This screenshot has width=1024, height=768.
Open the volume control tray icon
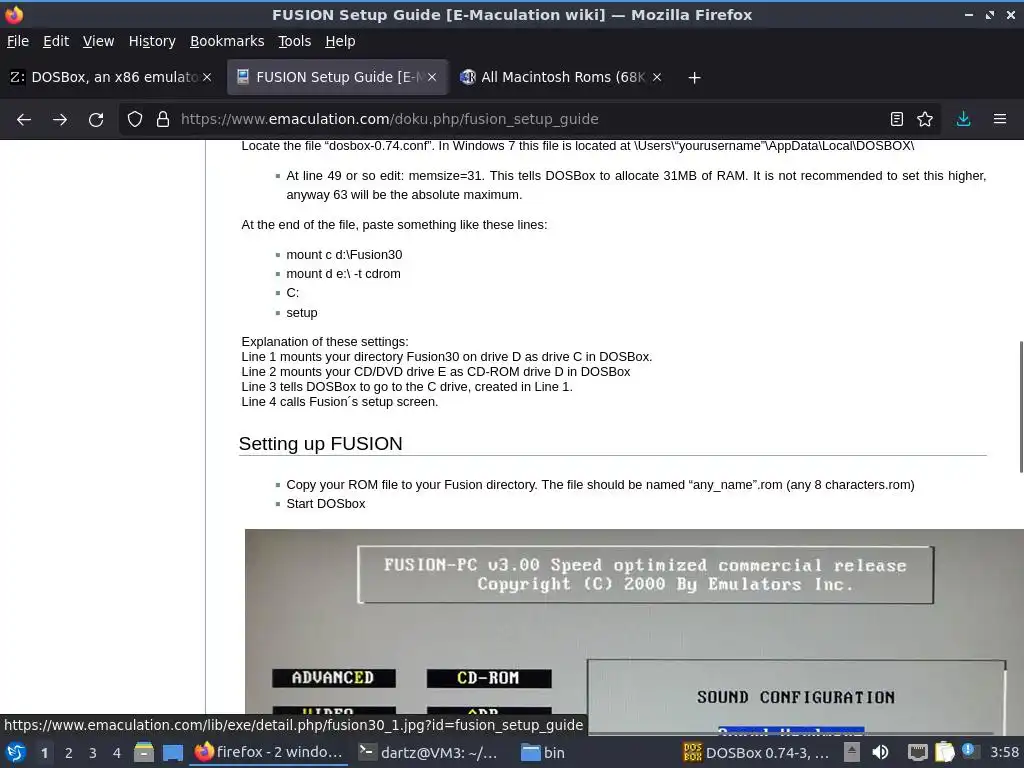(880, 752)
